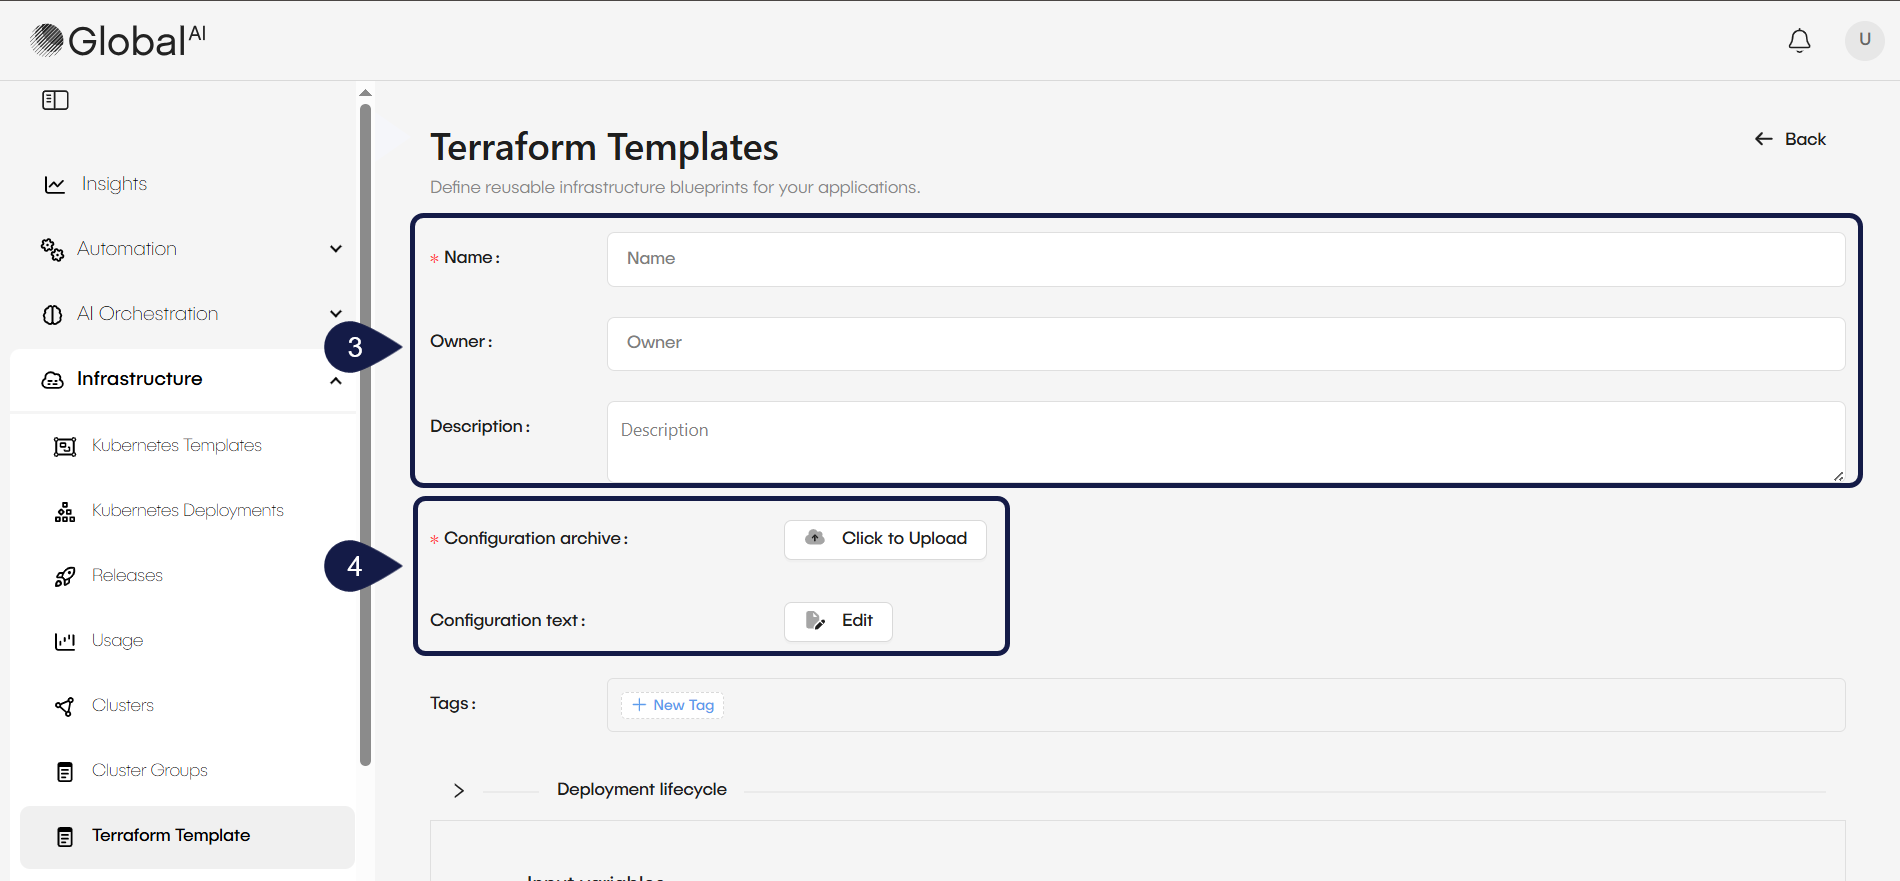Click the notification bell icon
The height and width of the screenshot is (881, 1900).
coord(1799,41)
